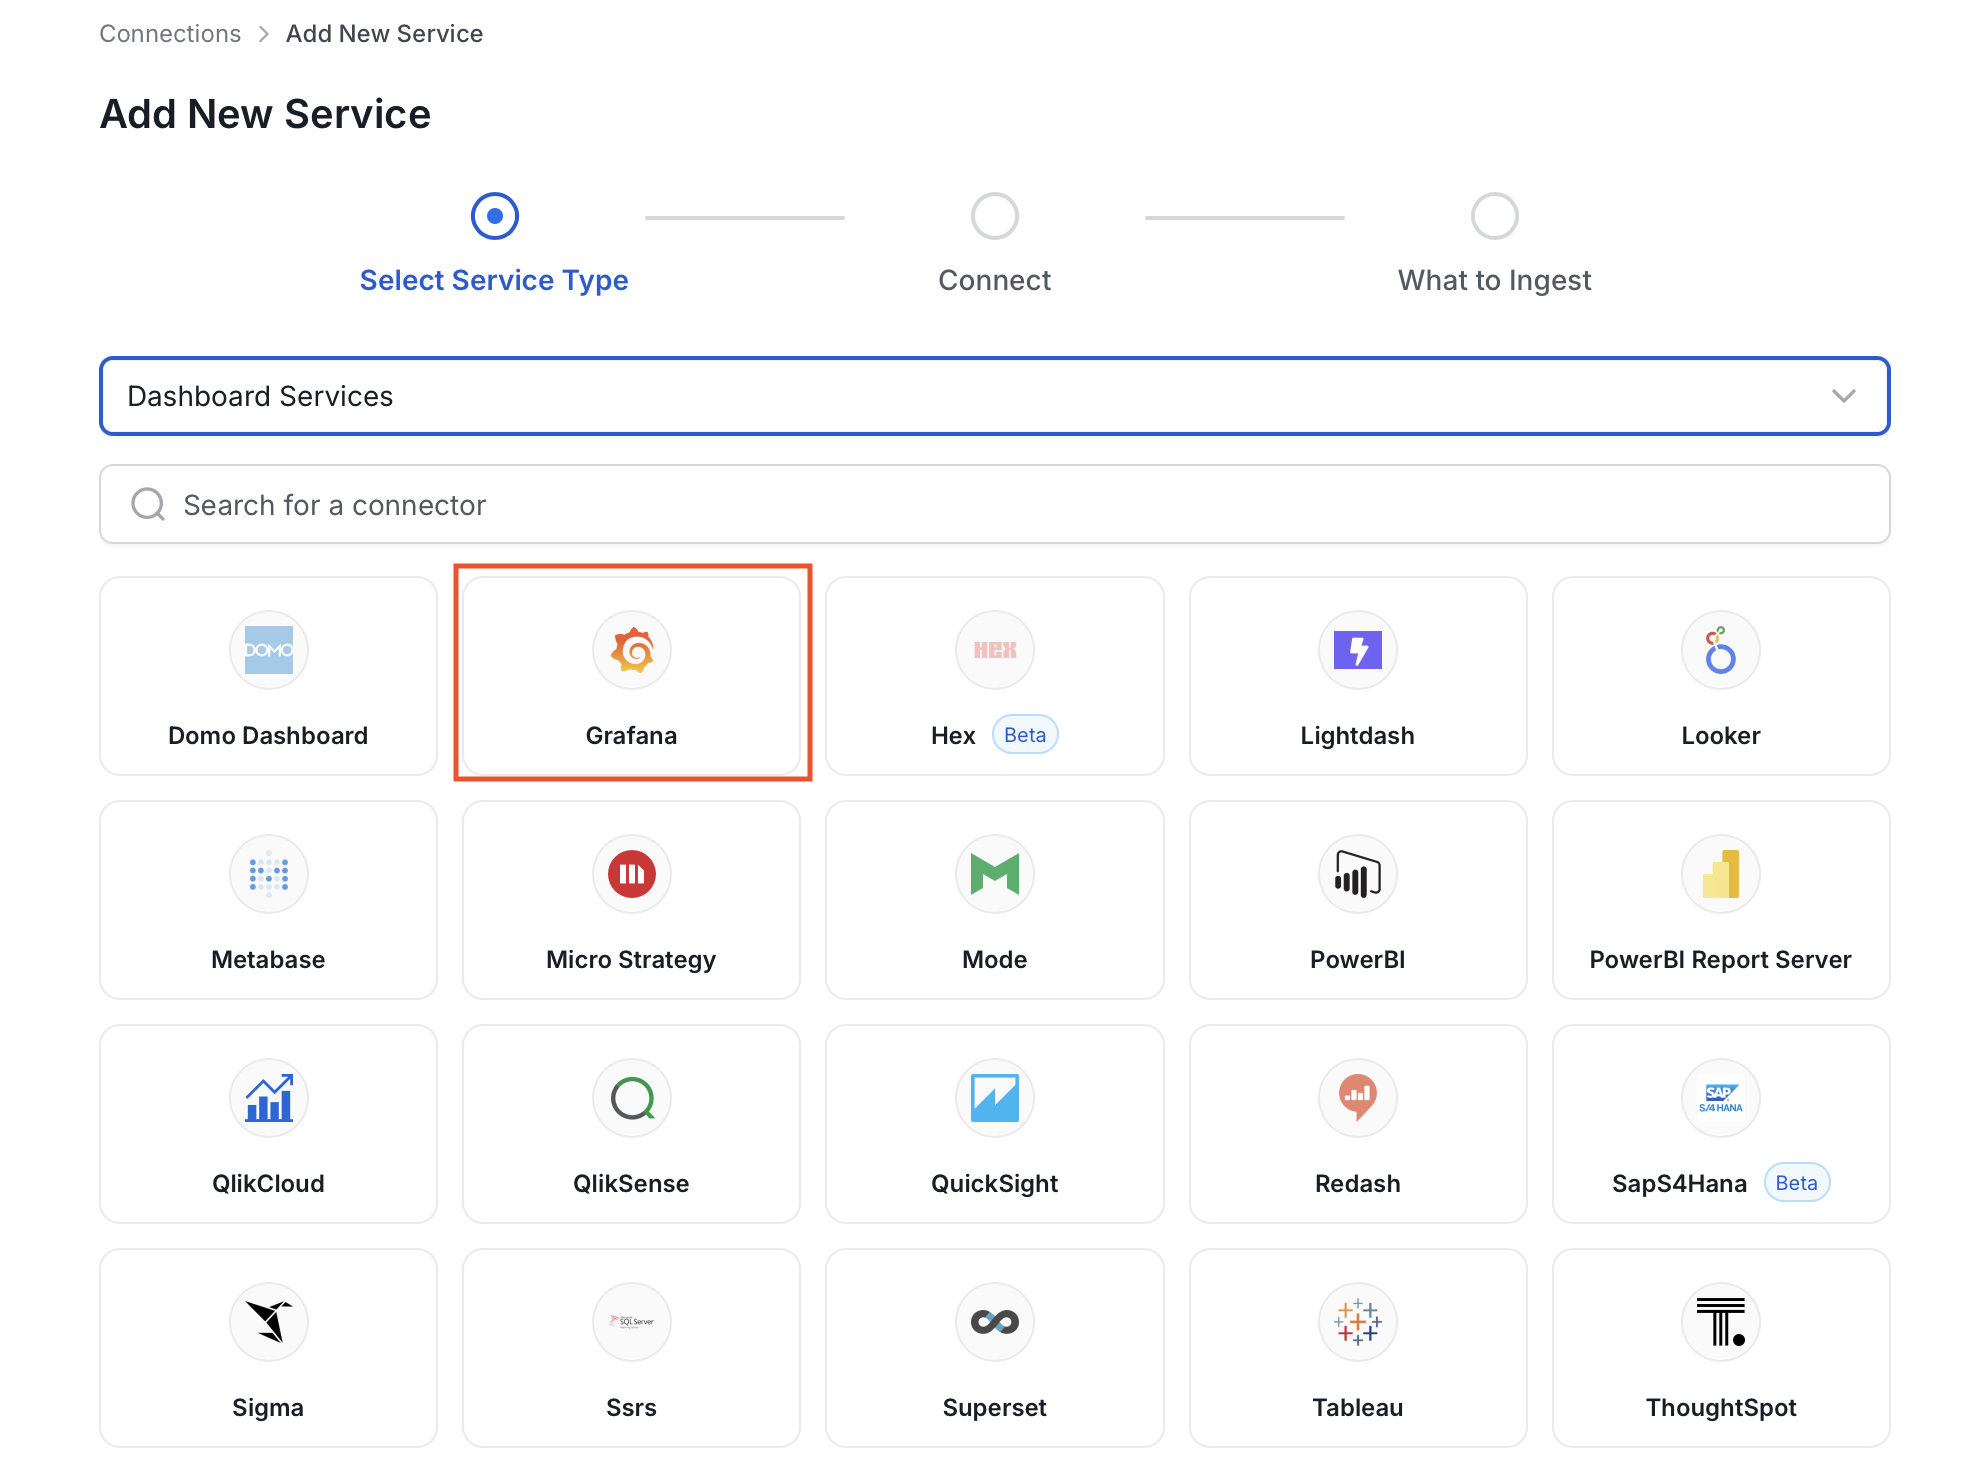Image resolution: width=1972 pixels, height=1470 pixels.
Task: Expand dropdown using the chevron arrow
Action: coord(1844,396)
